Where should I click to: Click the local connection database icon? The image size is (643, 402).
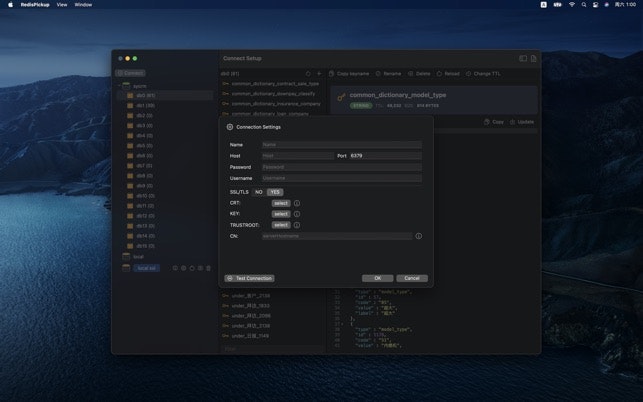tap(126, 257)
